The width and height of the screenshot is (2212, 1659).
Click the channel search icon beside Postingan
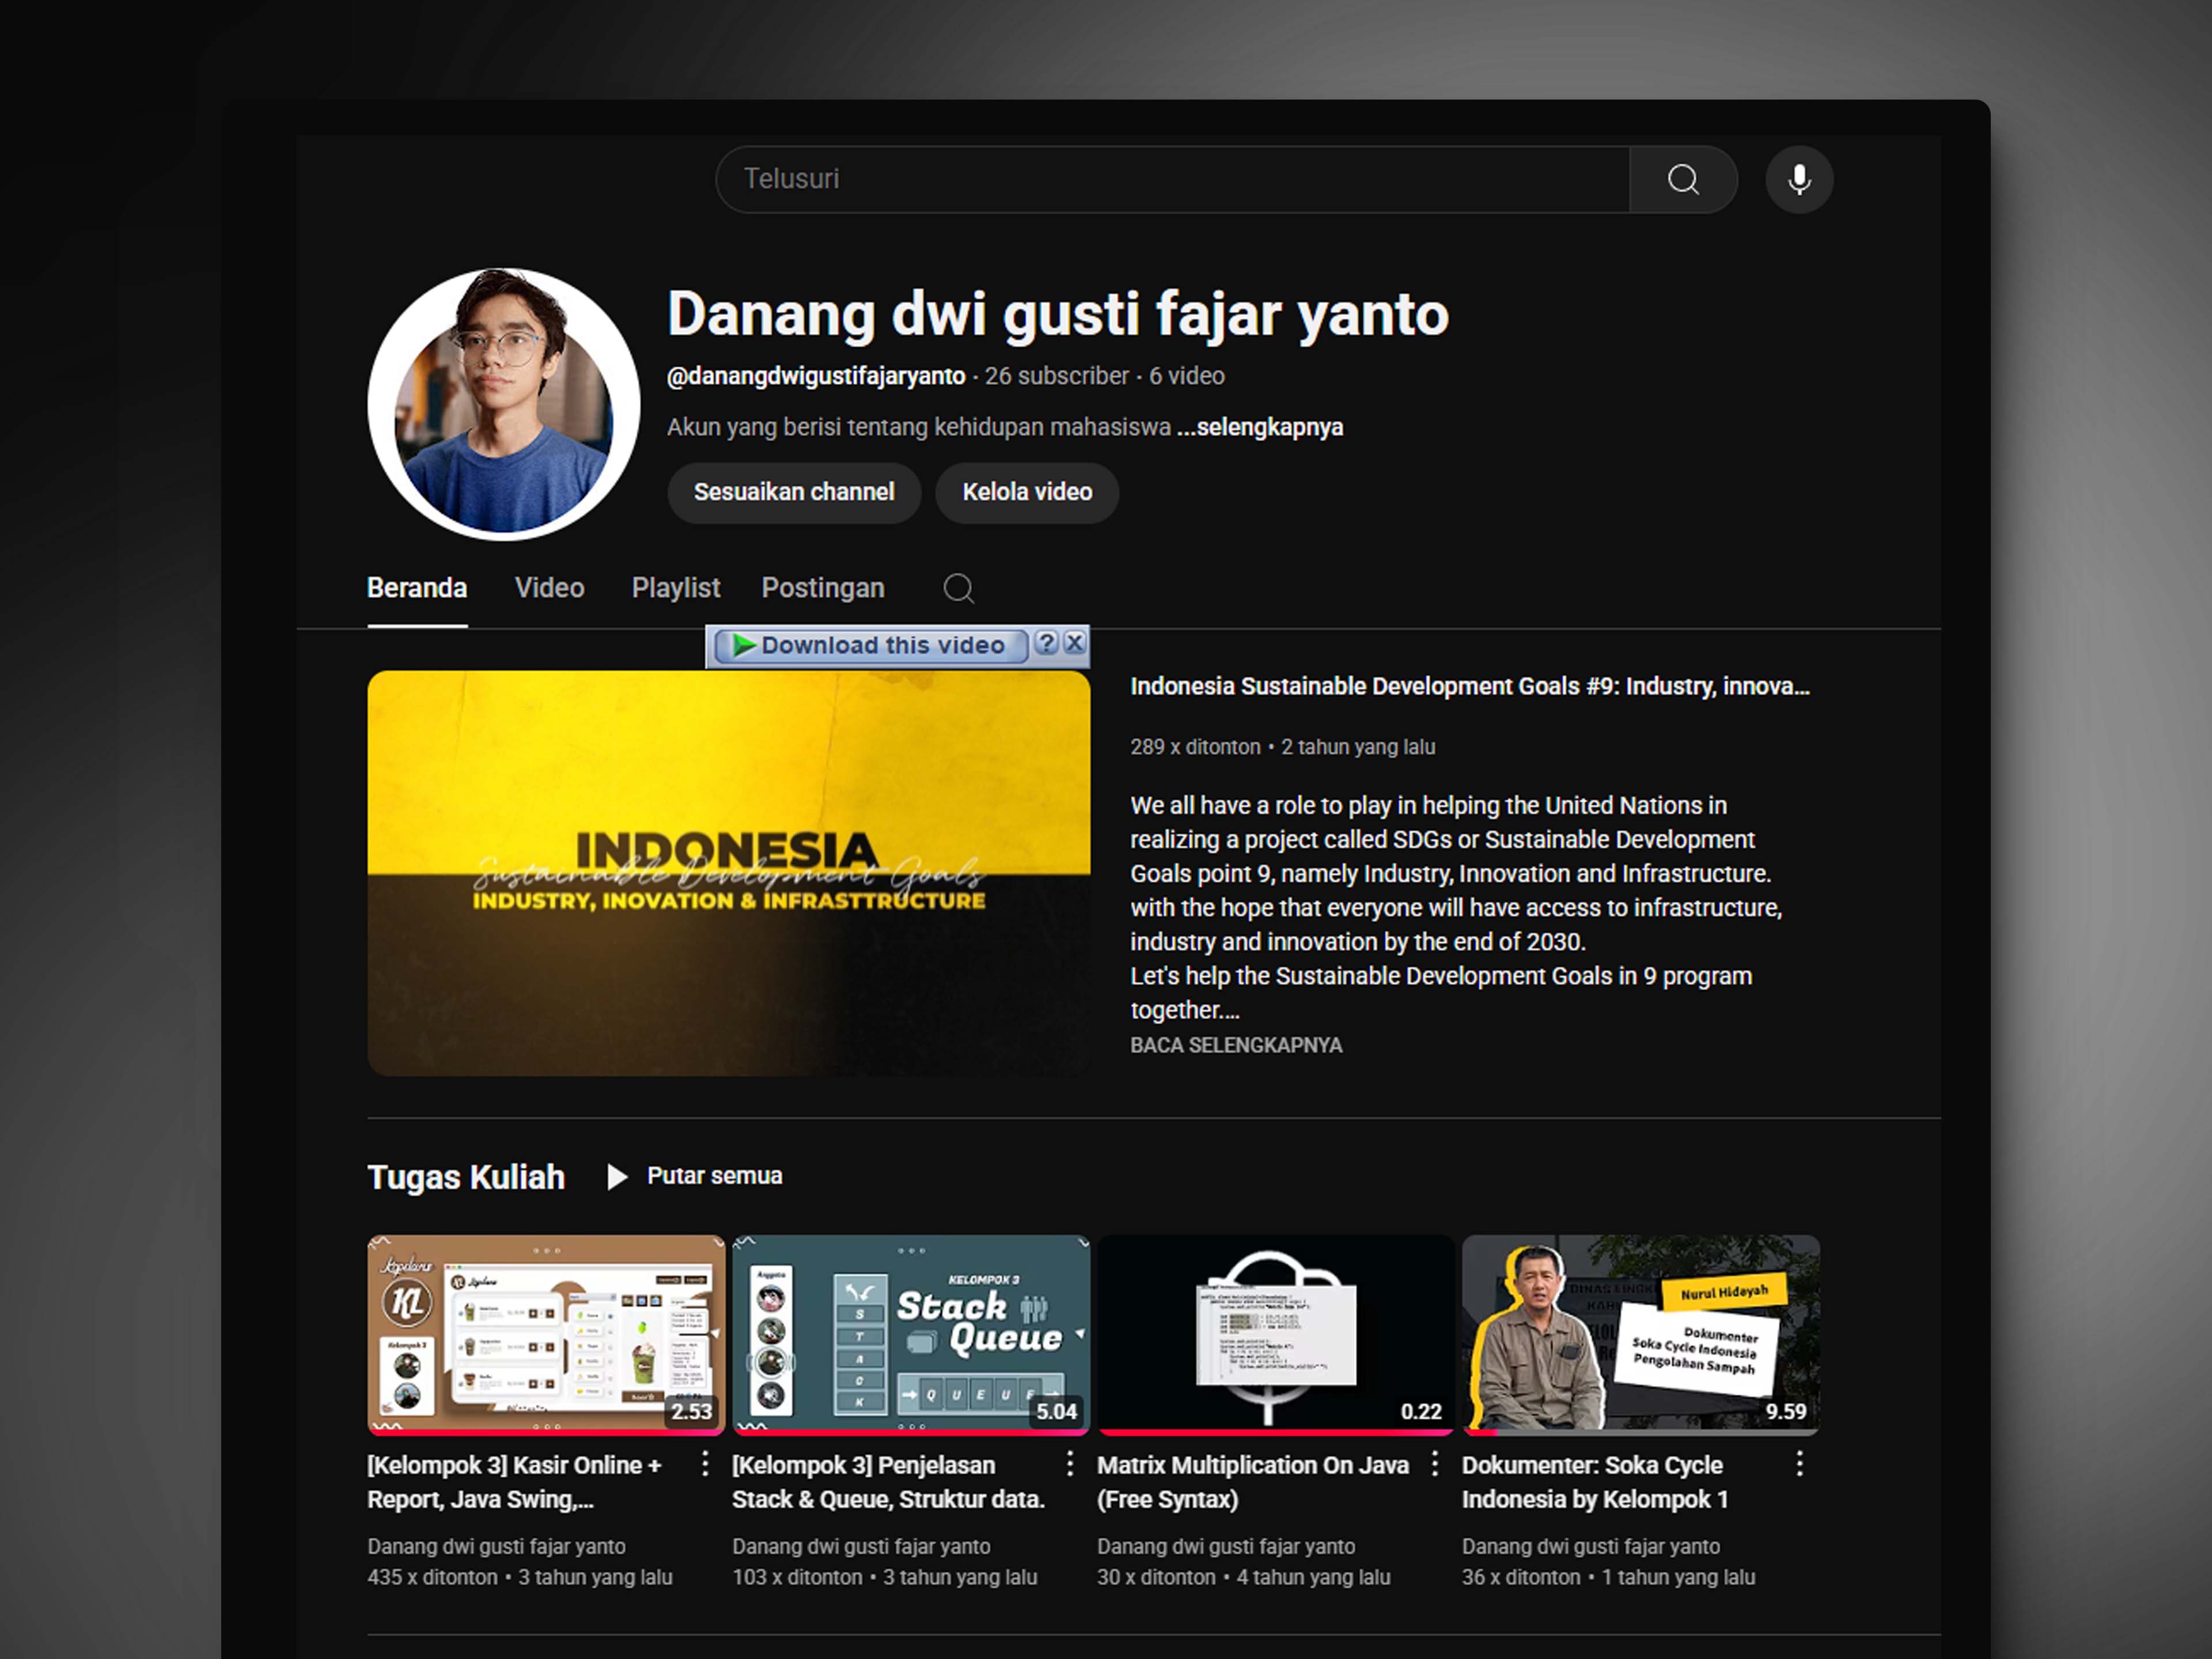[958, 588]
